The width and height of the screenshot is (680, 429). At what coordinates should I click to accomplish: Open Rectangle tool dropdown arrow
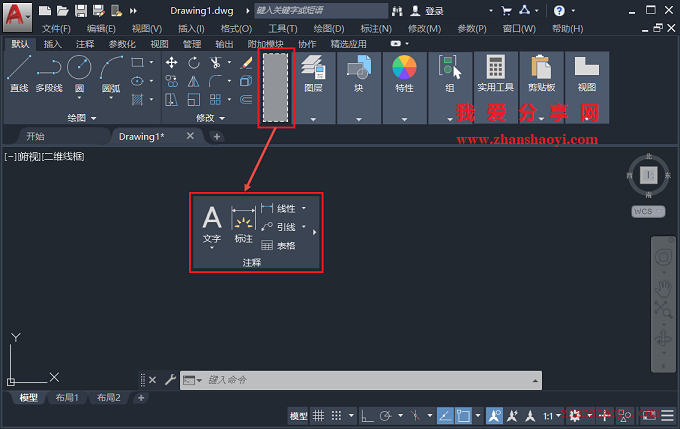[x=151, y=62]
